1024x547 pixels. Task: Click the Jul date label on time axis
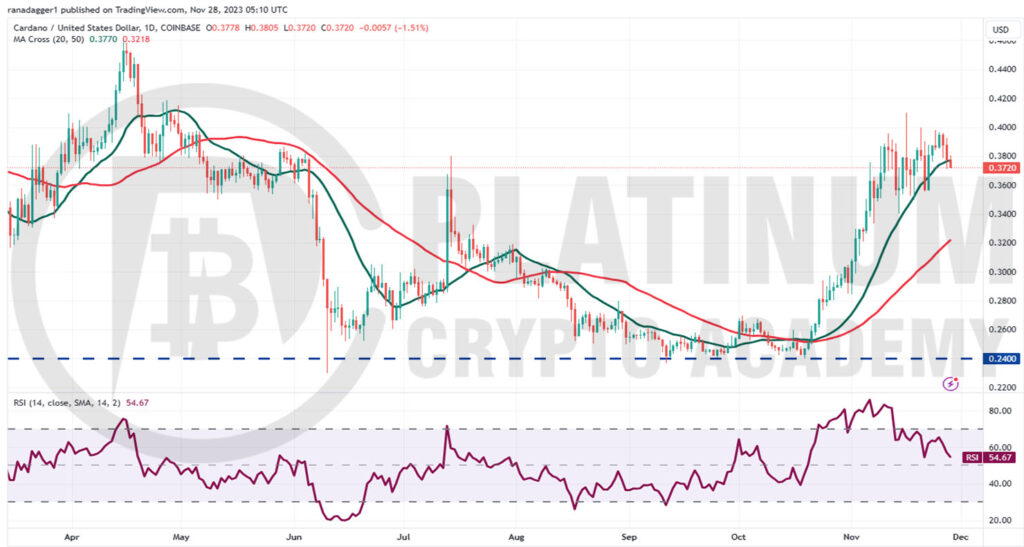click(x=403, y=537)
